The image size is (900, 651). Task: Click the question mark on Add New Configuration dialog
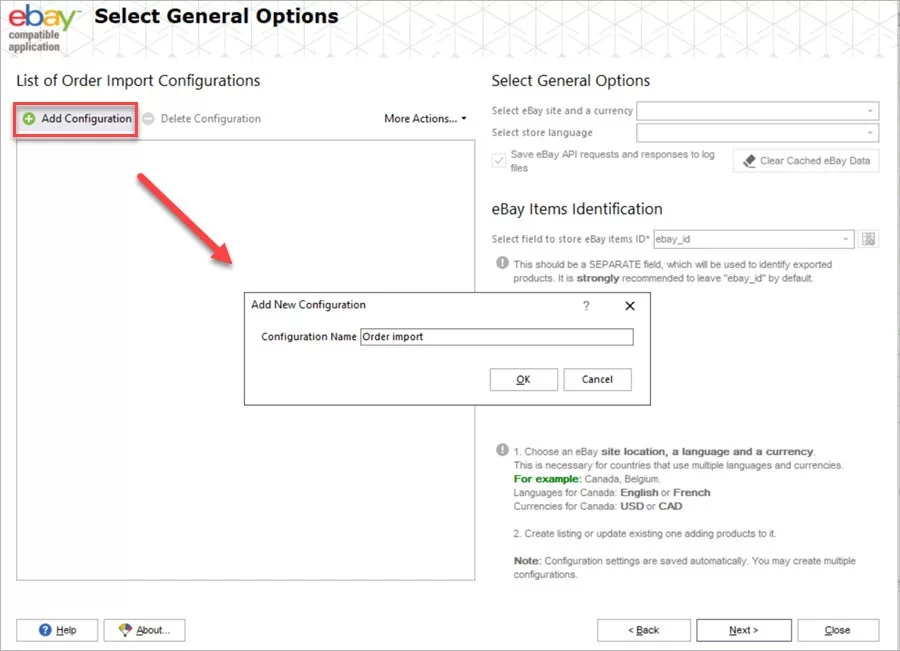[x=587, y=307]
